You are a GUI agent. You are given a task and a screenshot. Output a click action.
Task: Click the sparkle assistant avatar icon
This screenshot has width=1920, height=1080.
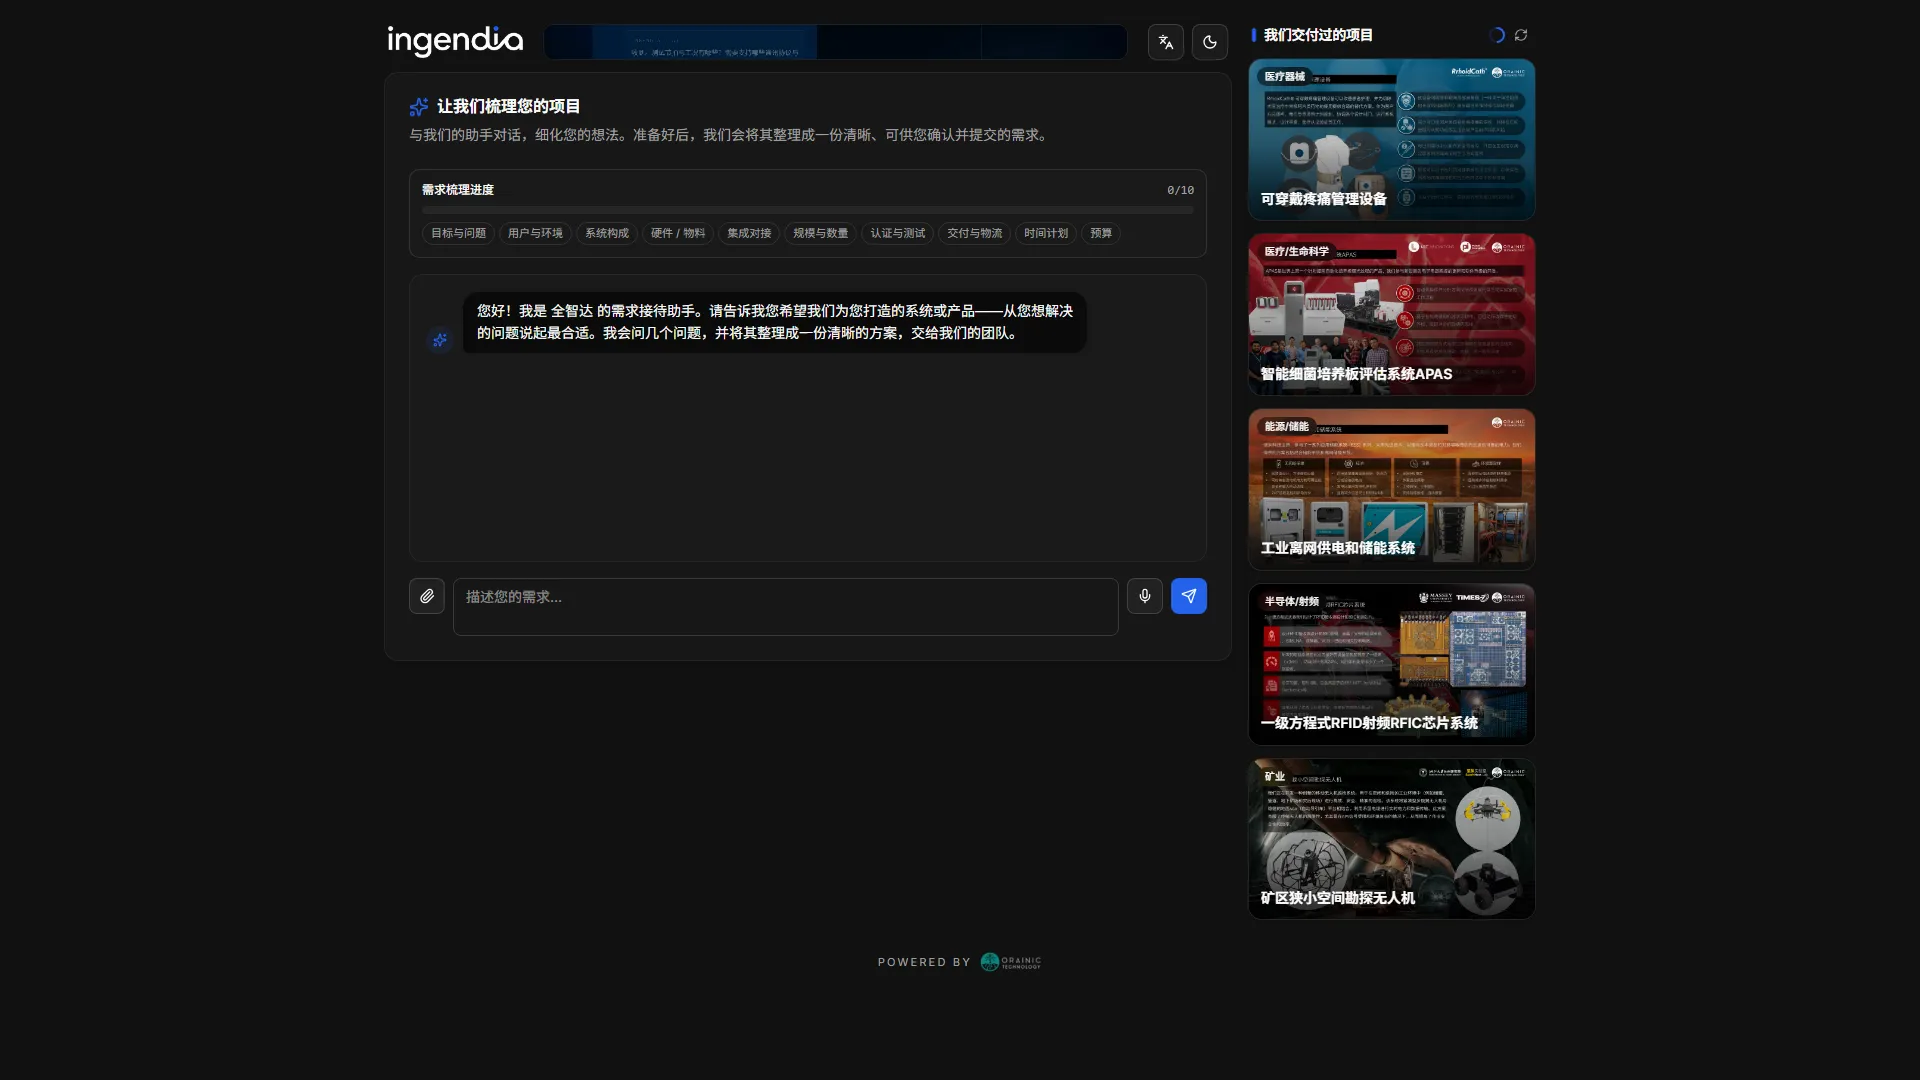pos(440,340)
